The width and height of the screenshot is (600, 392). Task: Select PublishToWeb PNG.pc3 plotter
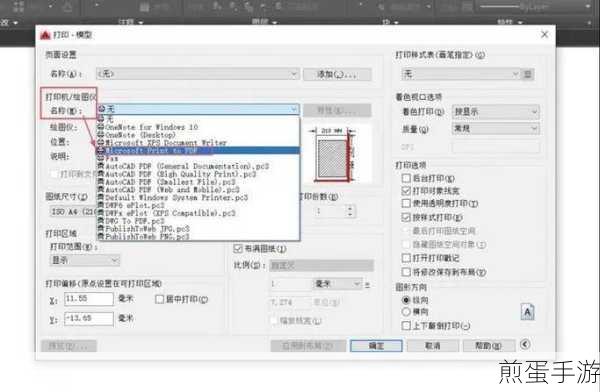tap(197, 236)
